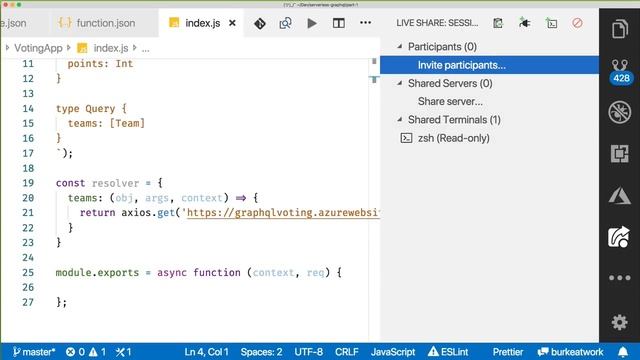Open the Debug view icon
Image resolution: width=640 pixels, height=360 pixels.
click(x=620, y=112)
